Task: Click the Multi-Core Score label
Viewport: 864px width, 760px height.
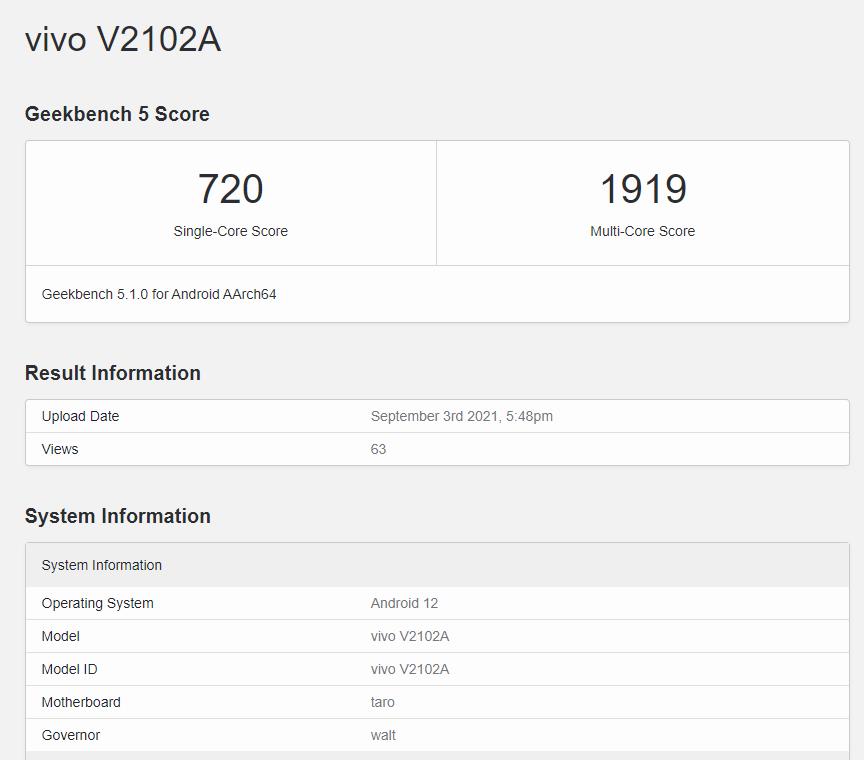Action: point(642,231)
